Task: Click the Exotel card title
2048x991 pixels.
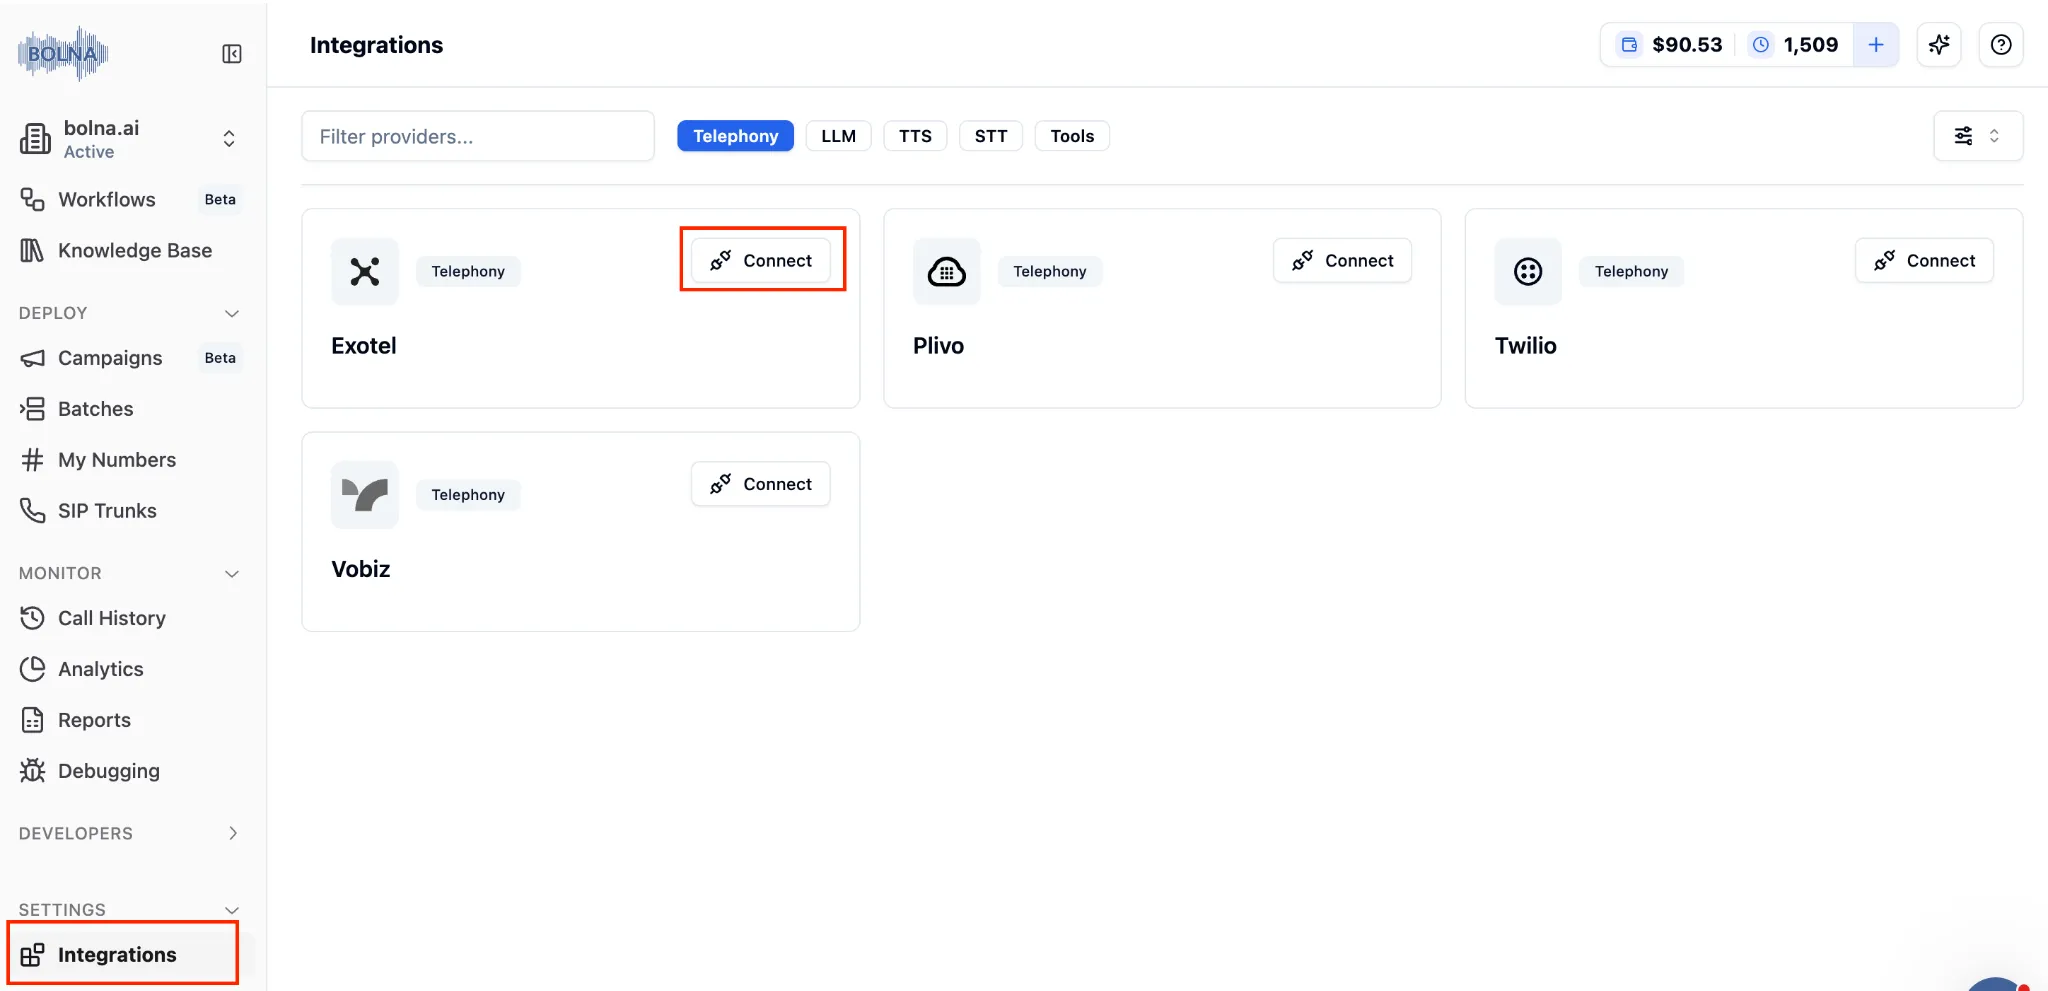Action: pyautogui.click(x=364, y=346)
